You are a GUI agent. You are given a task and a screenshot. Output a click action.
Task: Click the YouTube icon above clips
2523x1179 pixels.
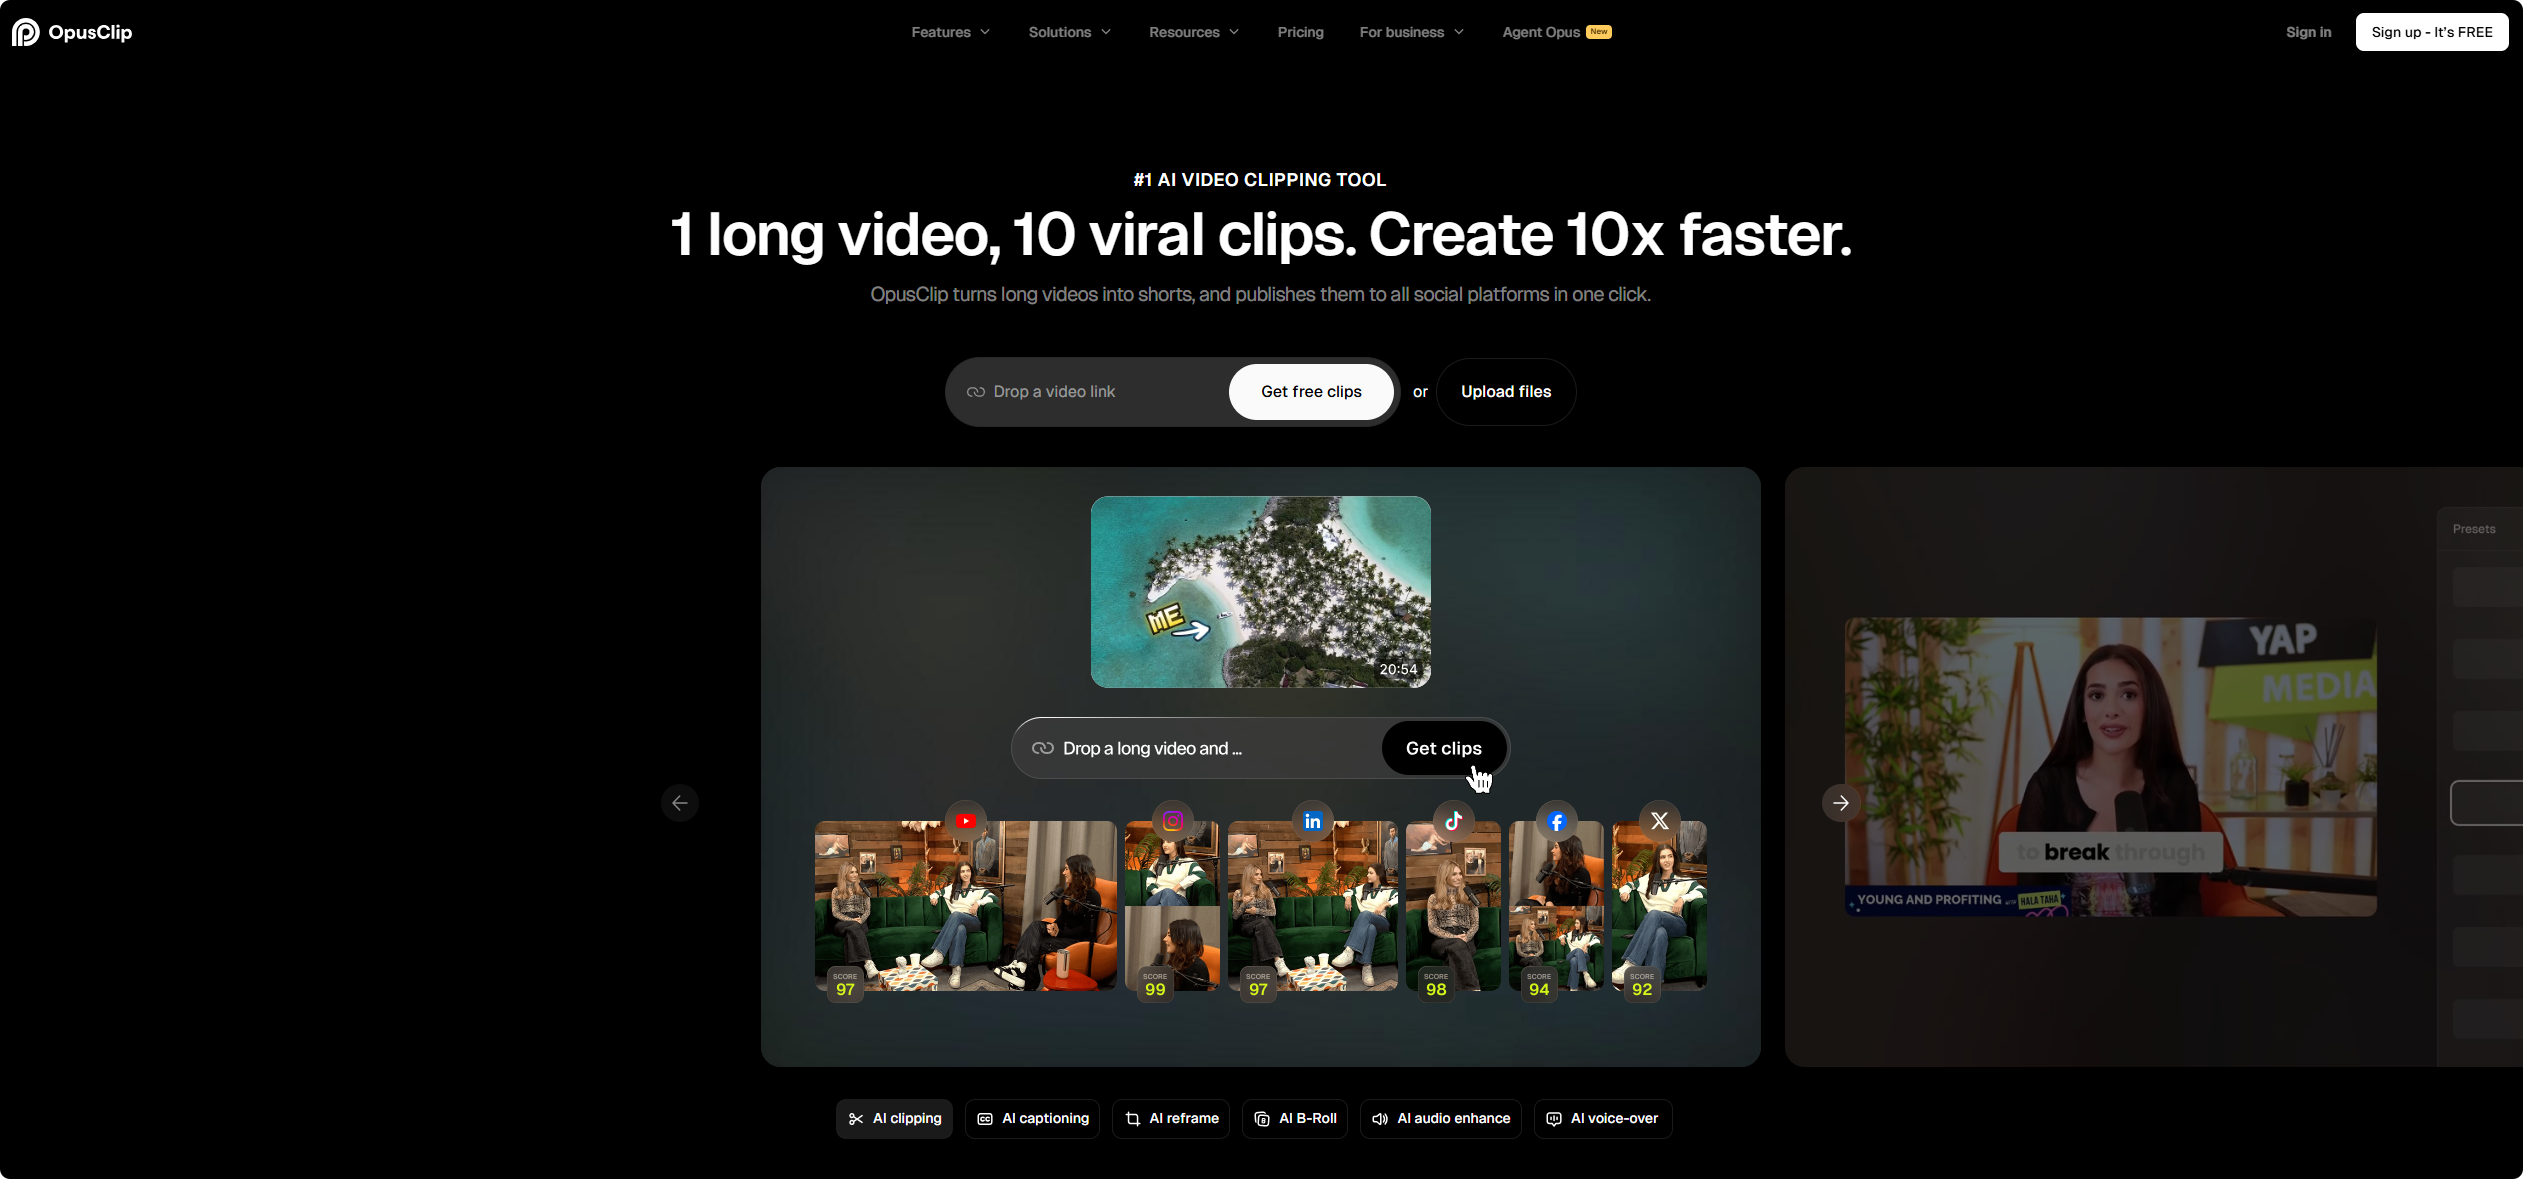(x=965, y=821)
